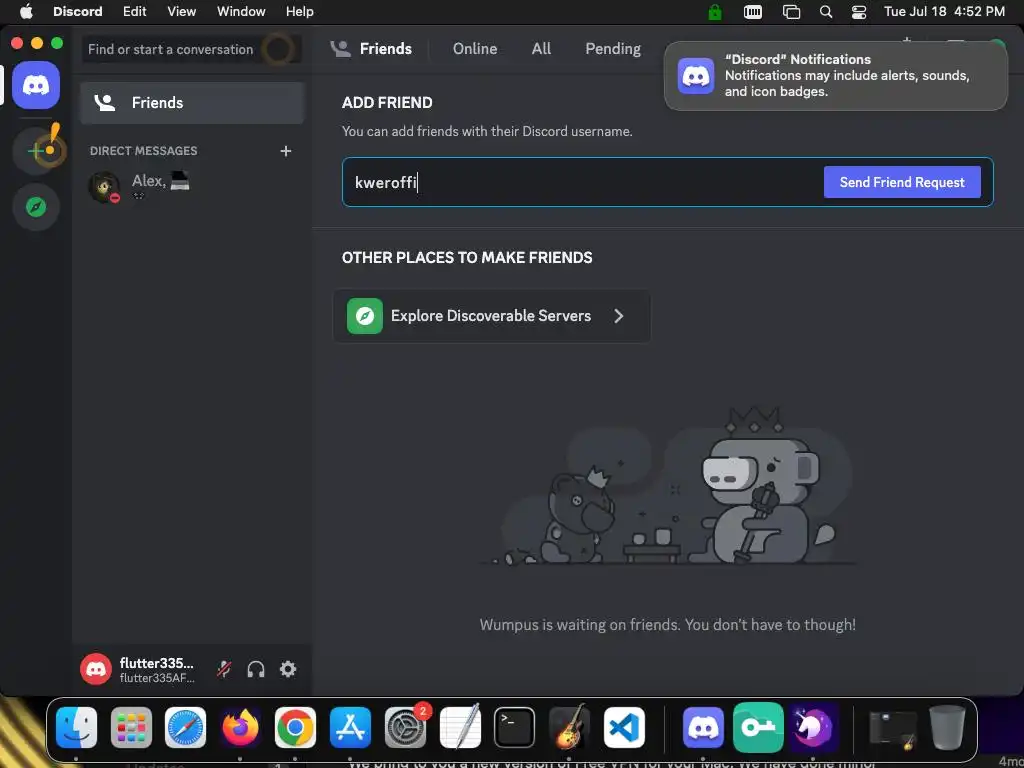The height and width of the screenshot is (768, 1024).
Task: Open the Discord app menu
Action: tap(78, 11)
